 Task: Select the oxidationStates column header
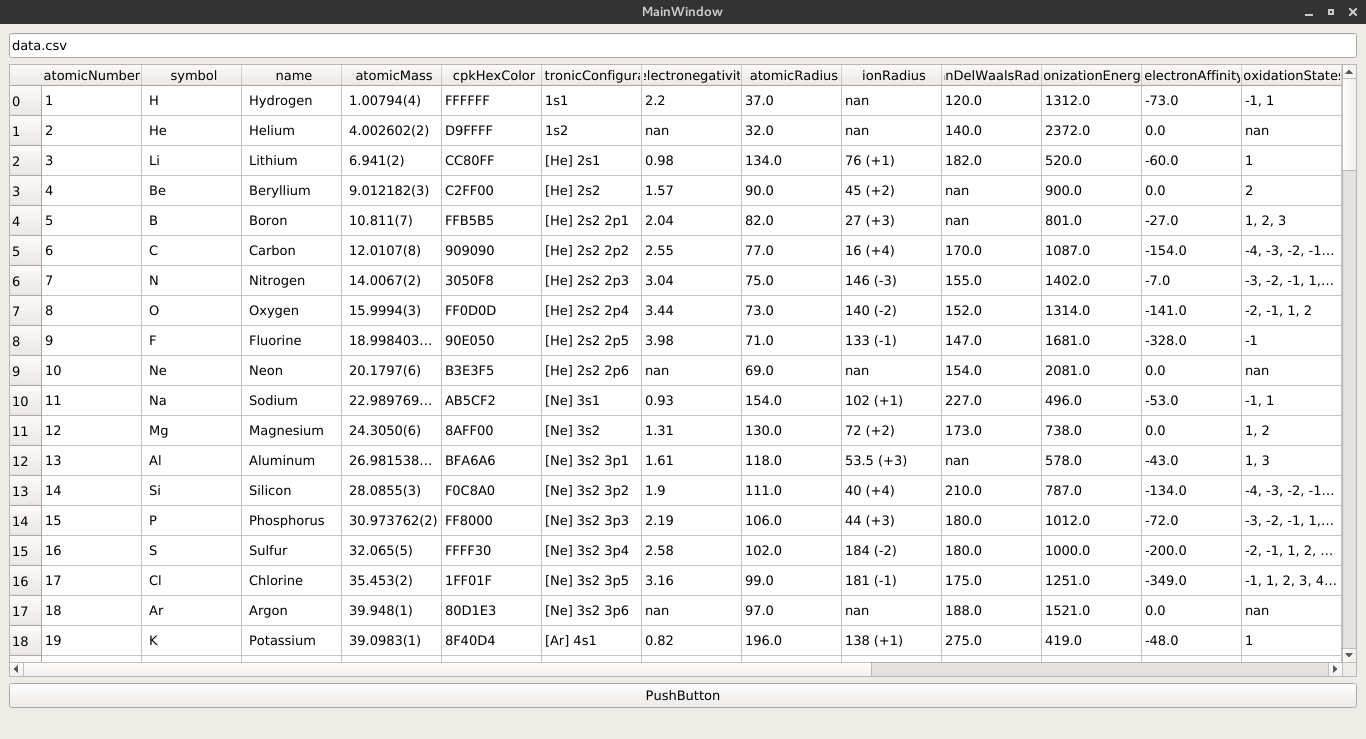(x=1291, y=75)
